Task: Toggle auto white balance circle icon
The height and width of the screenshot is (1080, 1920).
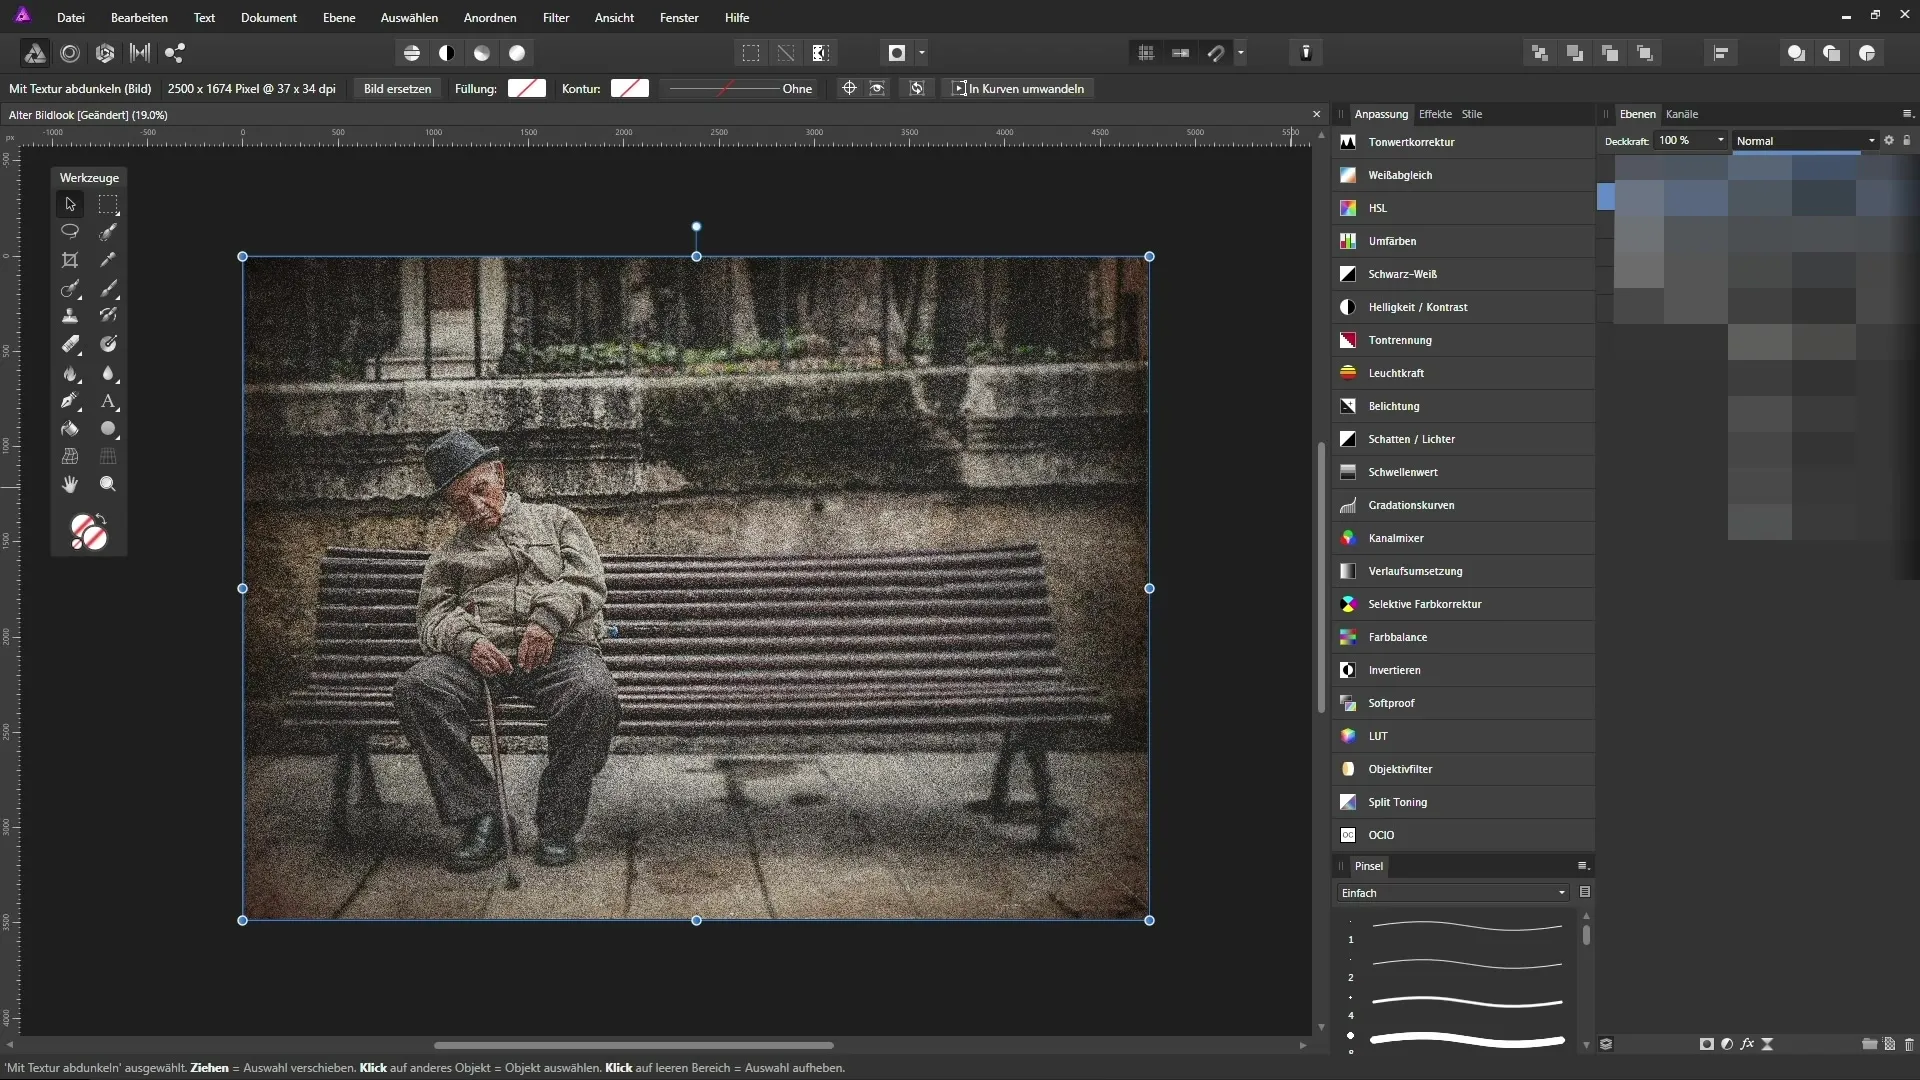Action: pos(517,53)
